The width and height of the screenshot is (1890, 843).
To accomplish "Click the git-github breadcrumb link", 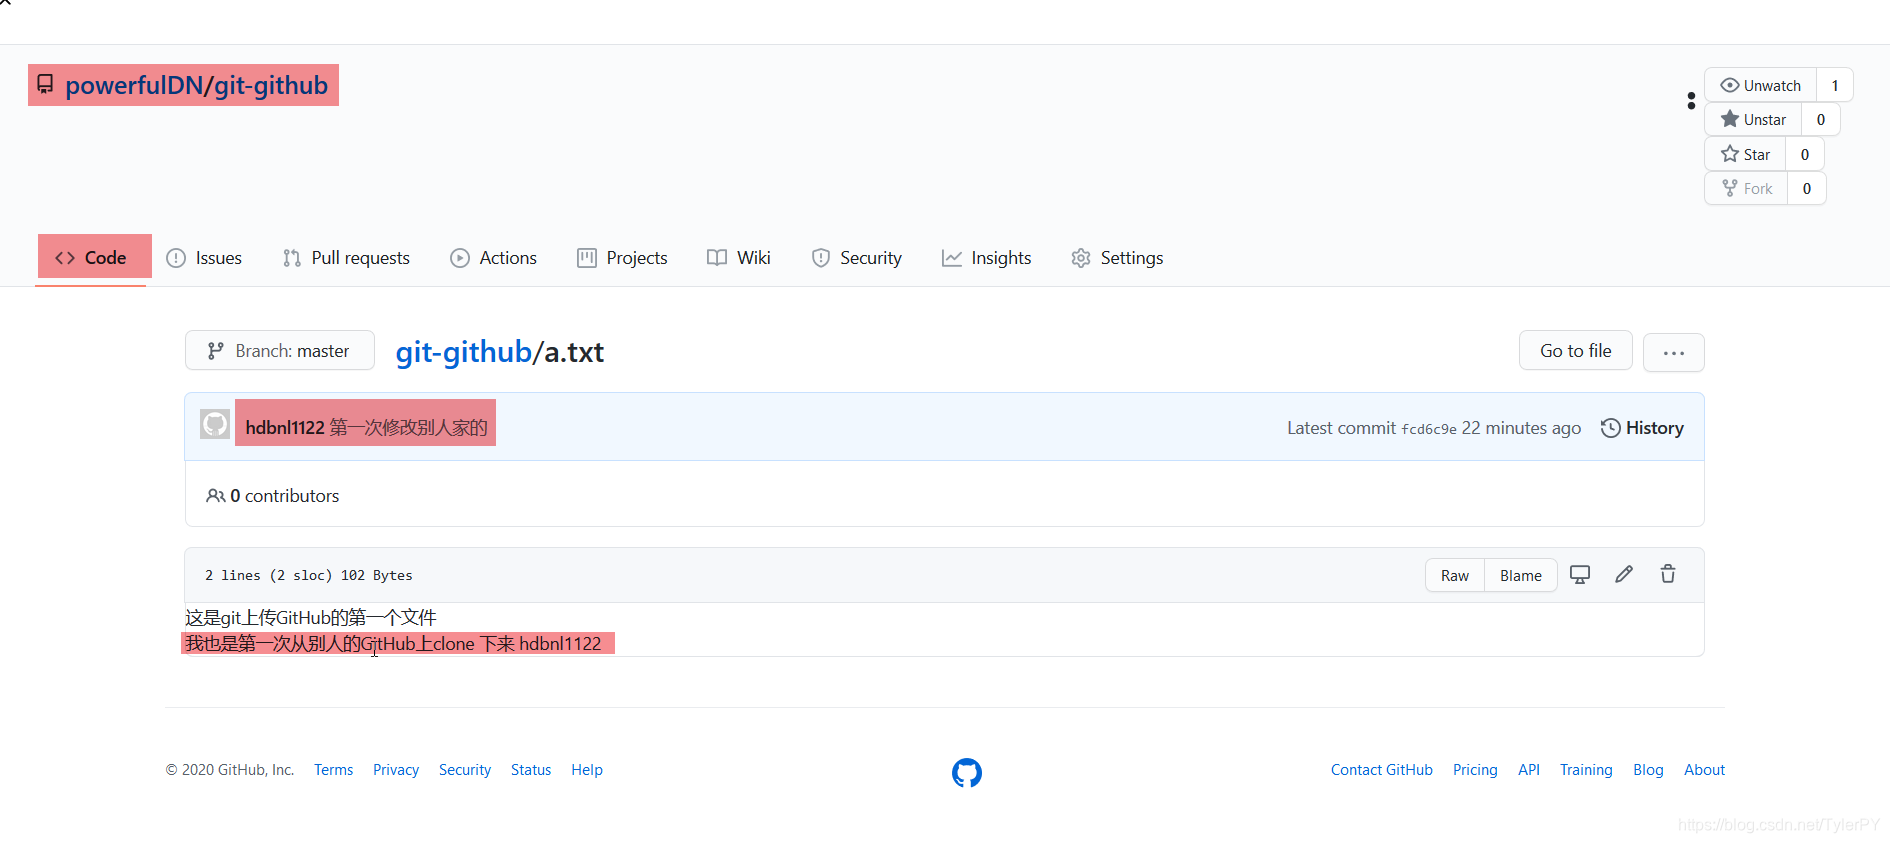I will pos(463,352).
